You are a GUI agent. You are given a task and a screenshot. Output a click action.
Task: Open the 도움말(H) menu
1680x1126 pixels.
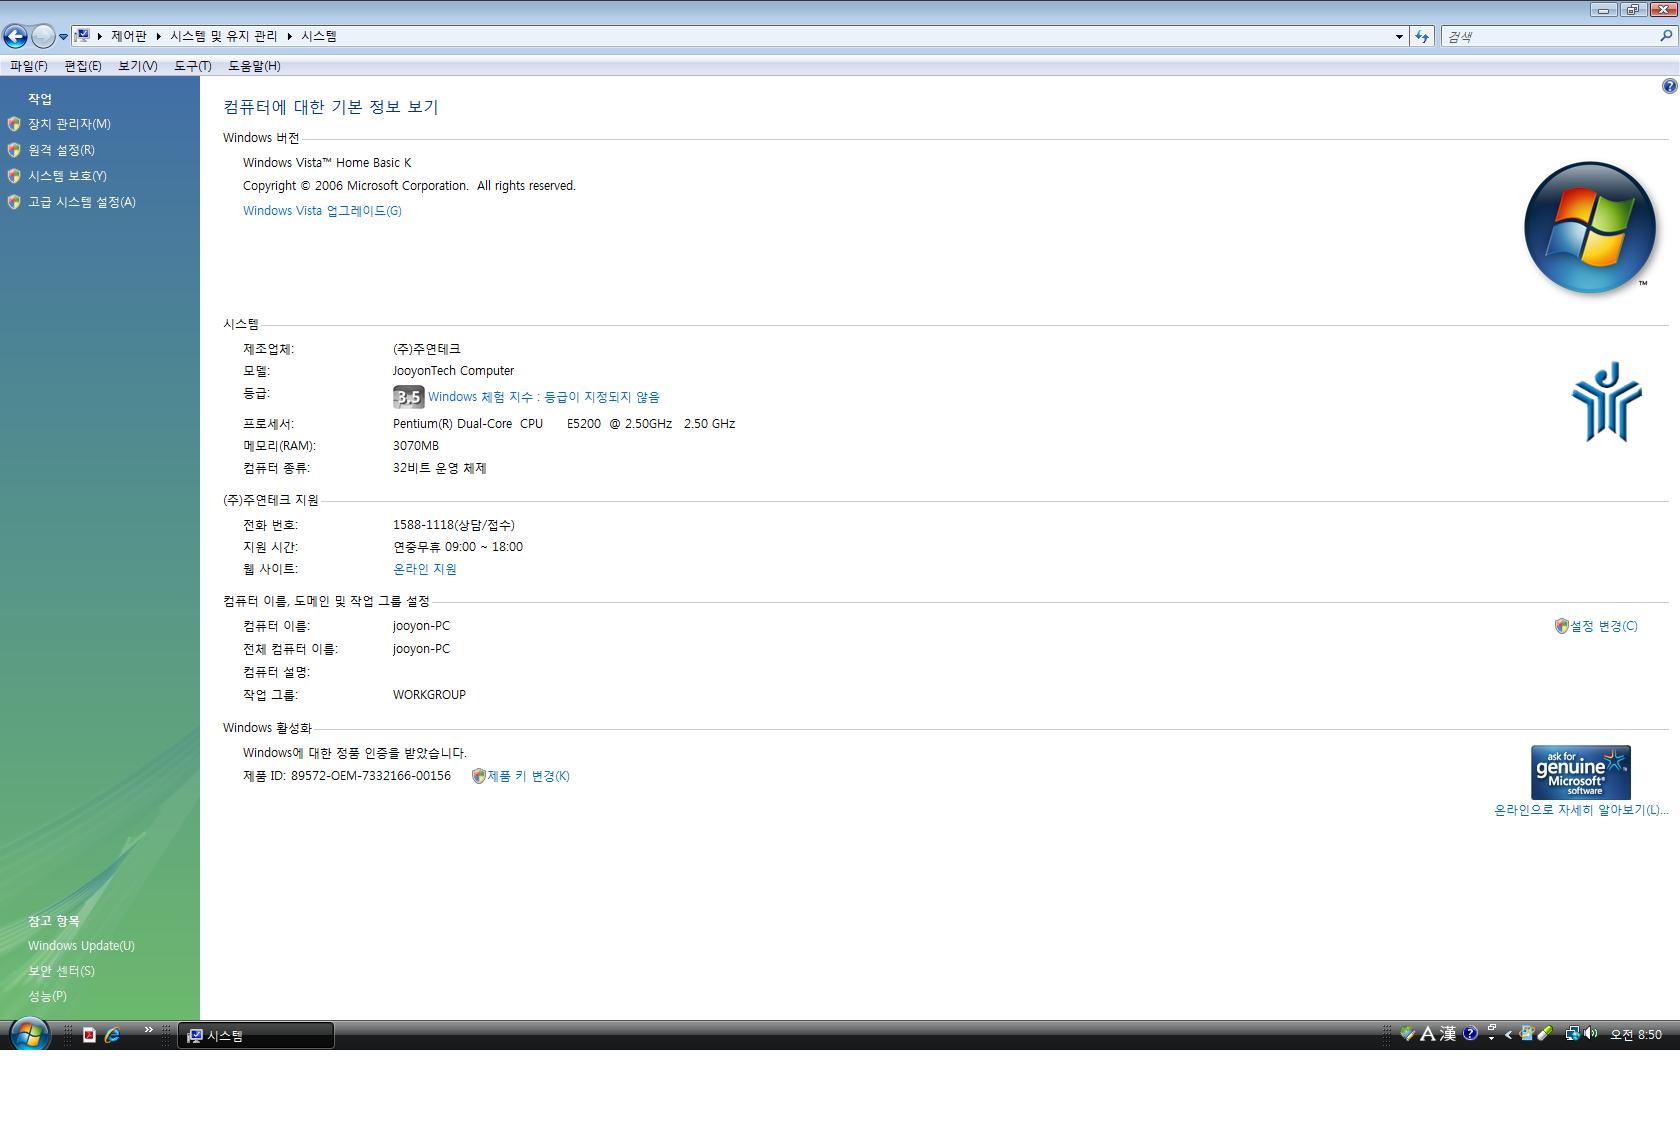[x=254, y=66]
